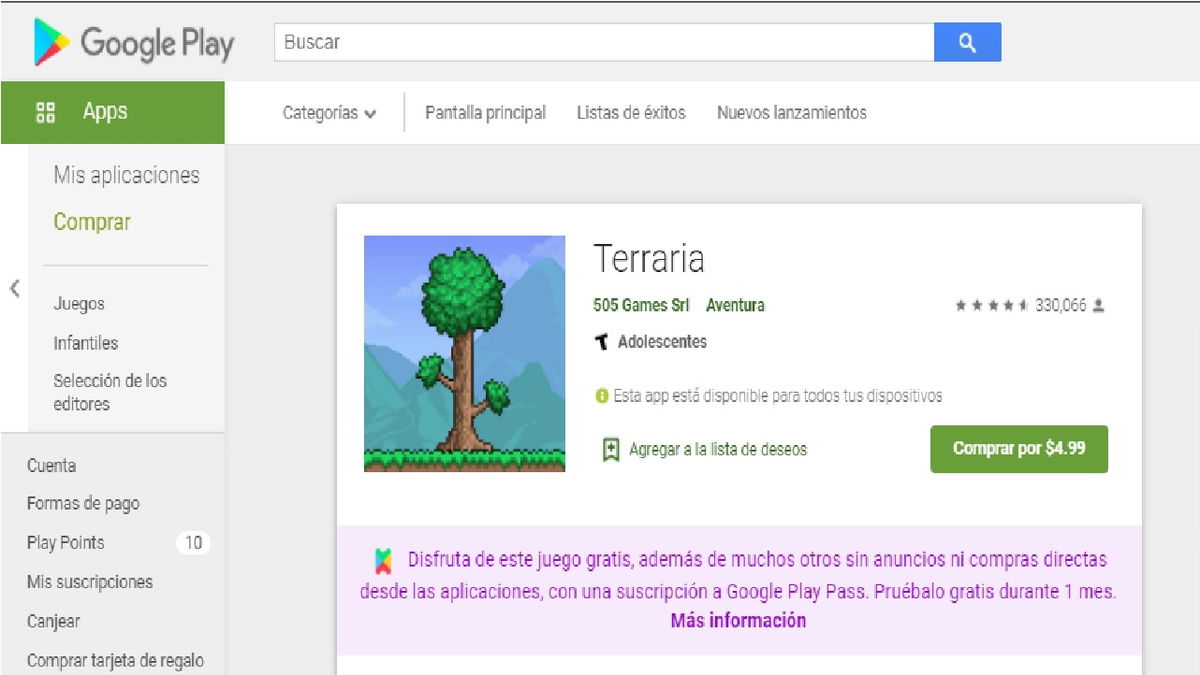Open the Categorías dropdown
1200x675 pixels.
[x=330, y=113]
